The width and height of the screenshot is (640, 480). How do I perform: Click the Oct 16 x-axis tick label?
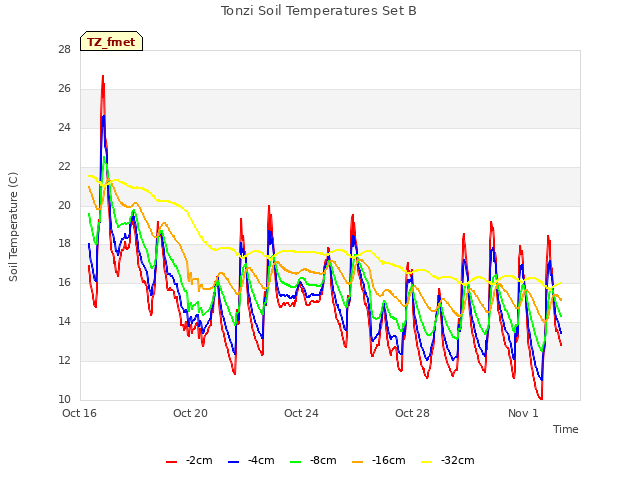coord(79,413)
